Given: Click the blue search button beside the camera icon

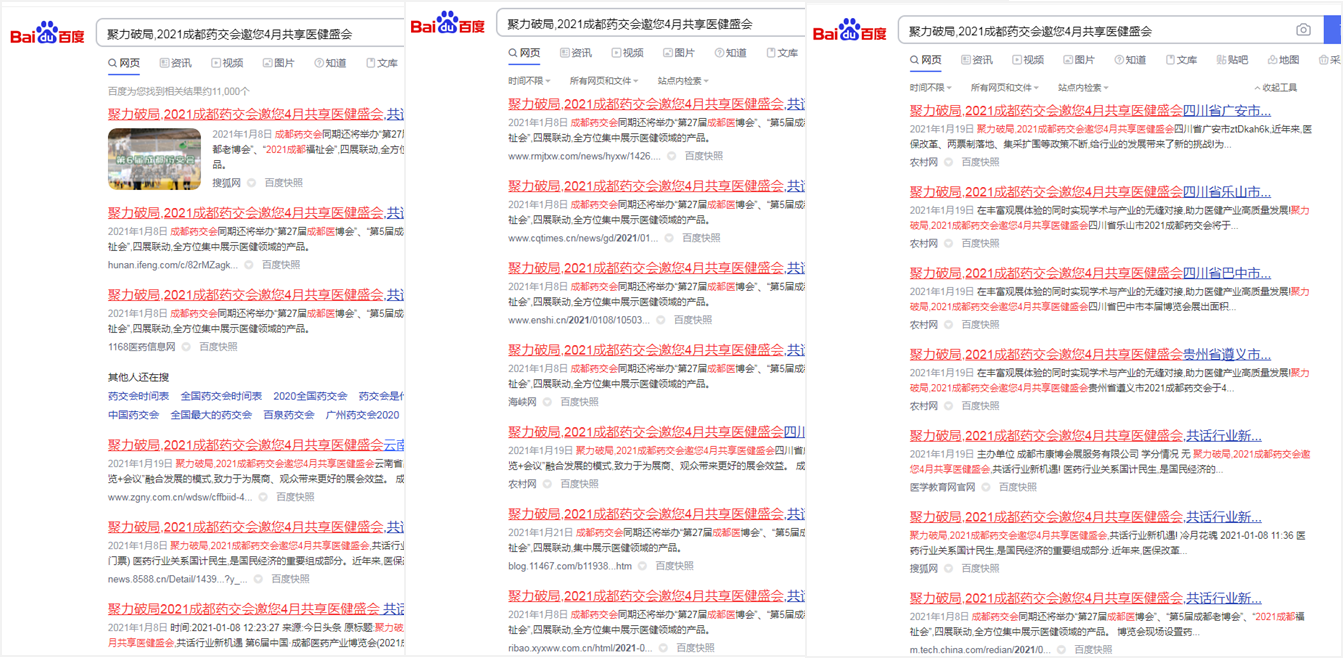Looking at the screenshot, I should [x=1332, y=30].
